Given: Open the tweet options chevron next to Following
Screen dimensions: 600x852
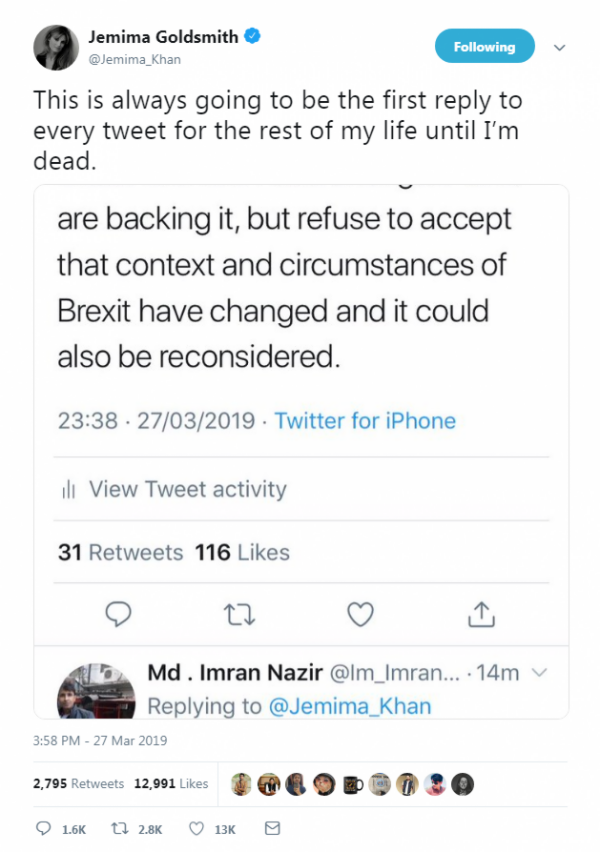Looking at the screenshot, I should [x=560, y=47].
